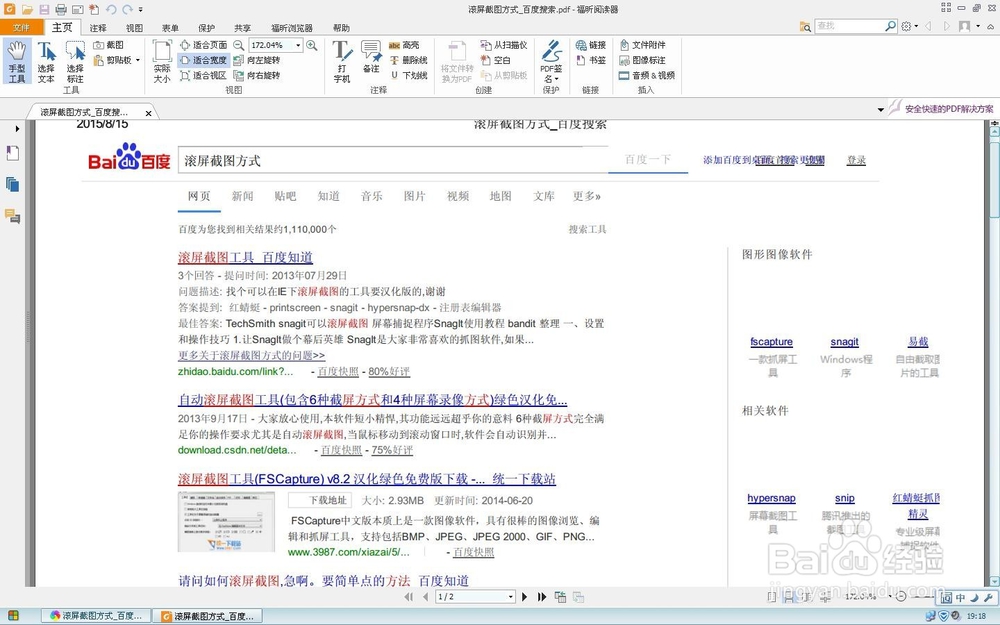Select the Highlight (高亮) tool

tap(404, 45)
